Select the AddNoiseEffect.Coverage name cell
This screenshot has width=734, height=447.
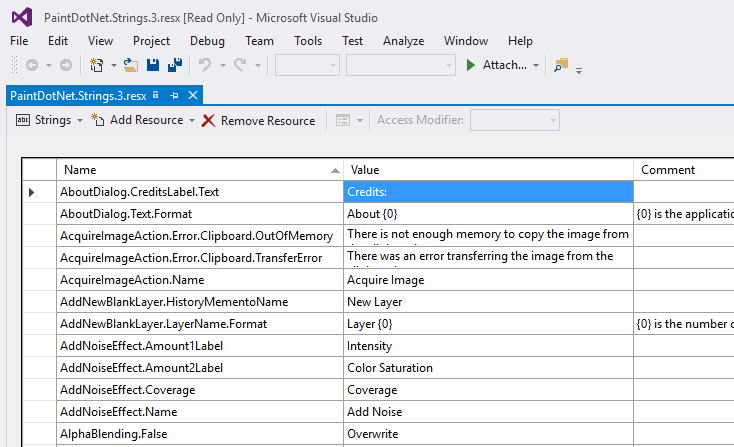pyautogui.click(x=200, y=390)
